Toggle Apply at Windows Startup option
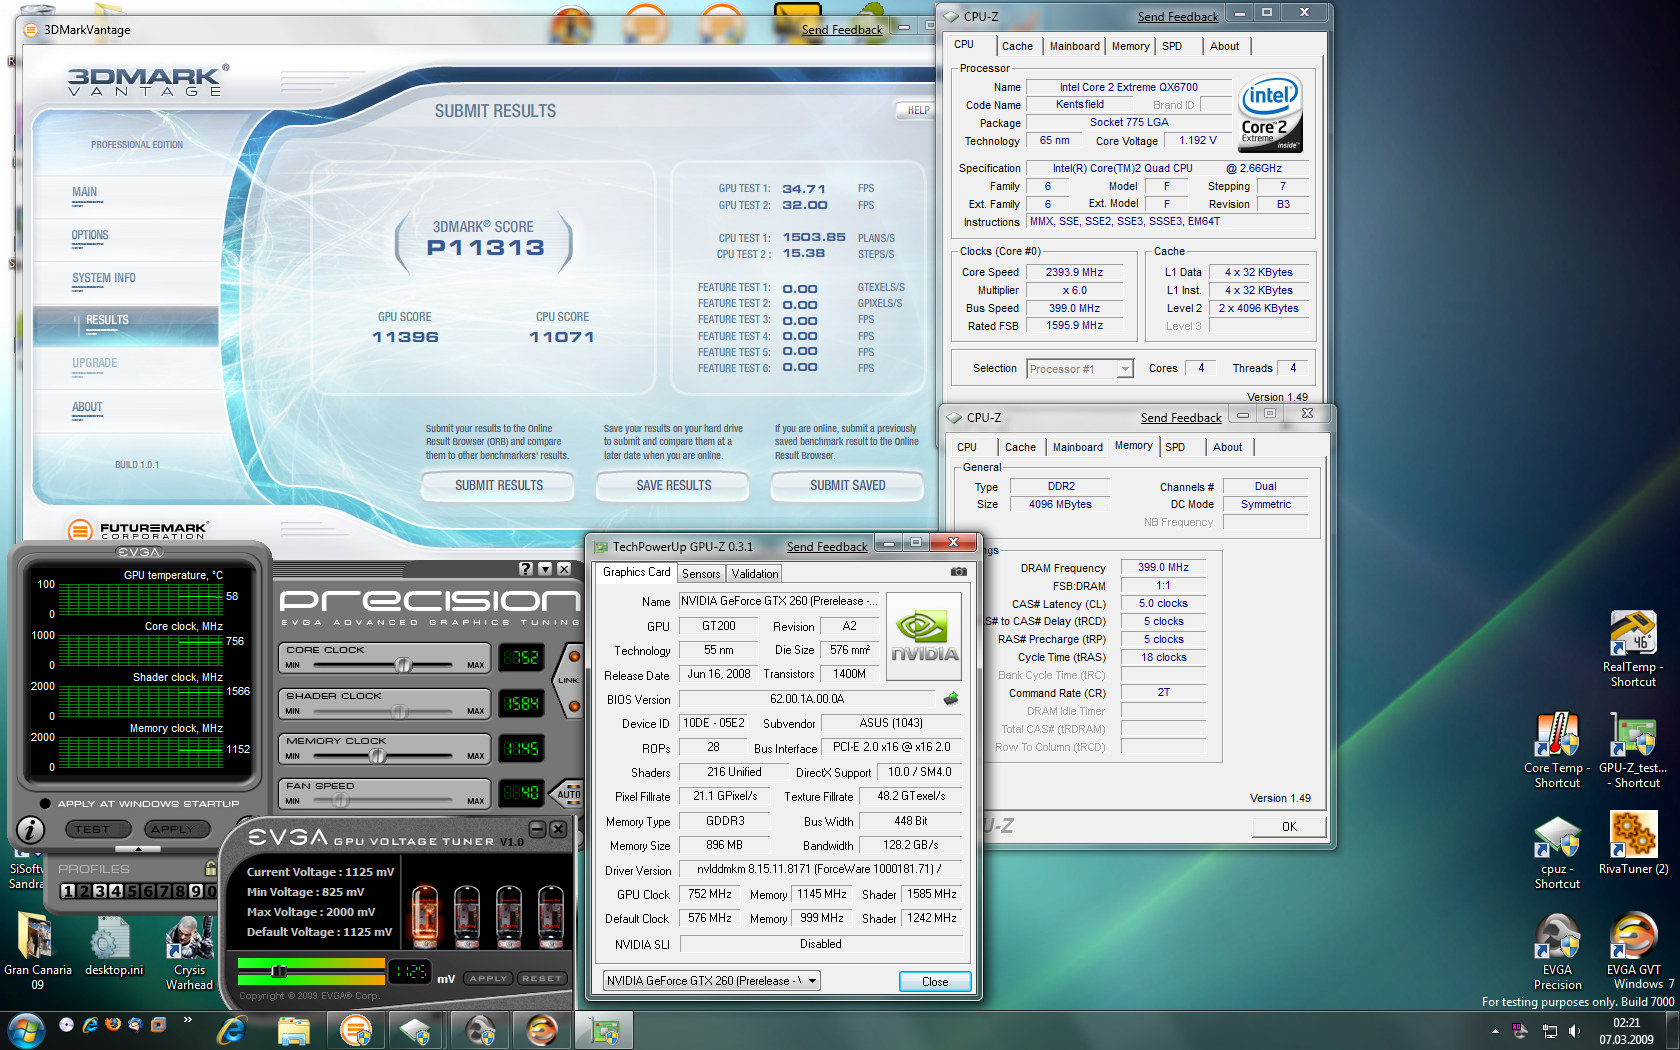Viewport: 1680px width, 1050px height. point(45,803)
